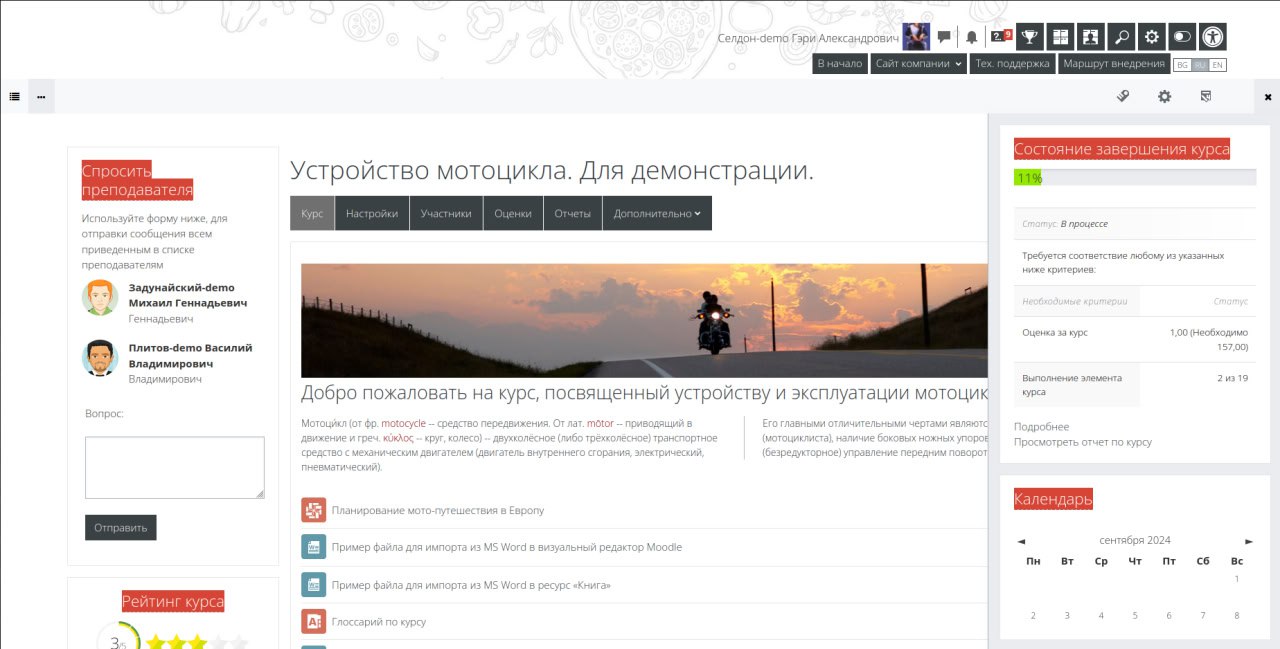Screen dimensions: 1280x649
Task: Toggle the switch in the header
Action: (x=1182, y=37)
